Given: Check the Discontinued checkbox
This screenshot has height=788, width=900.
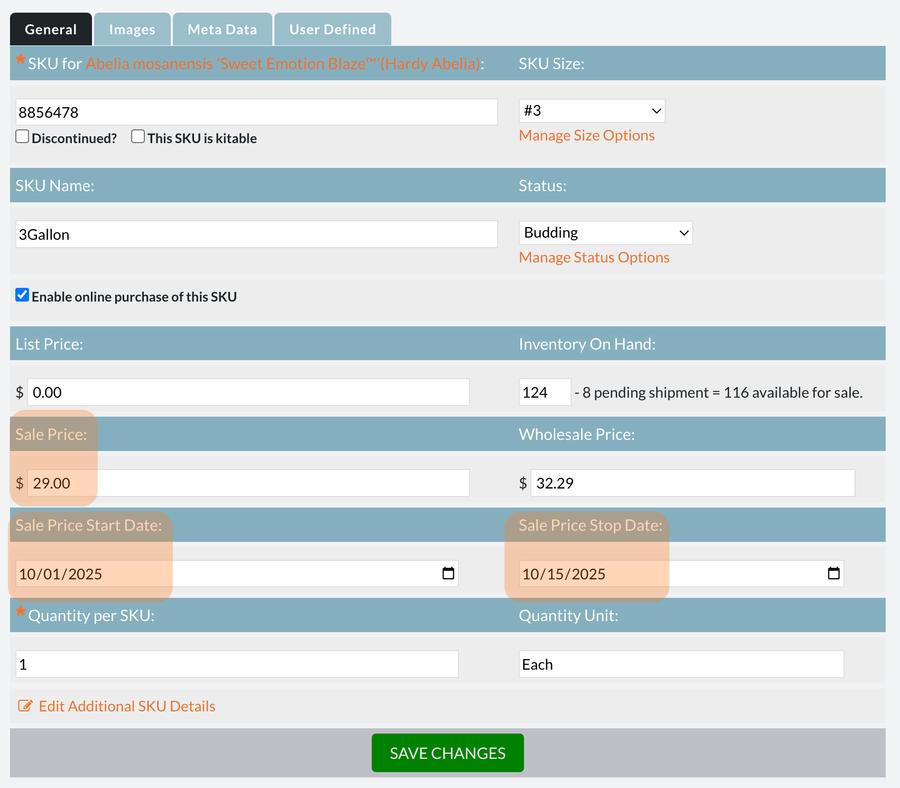Looking at the screenshot, I should point(22,137).
